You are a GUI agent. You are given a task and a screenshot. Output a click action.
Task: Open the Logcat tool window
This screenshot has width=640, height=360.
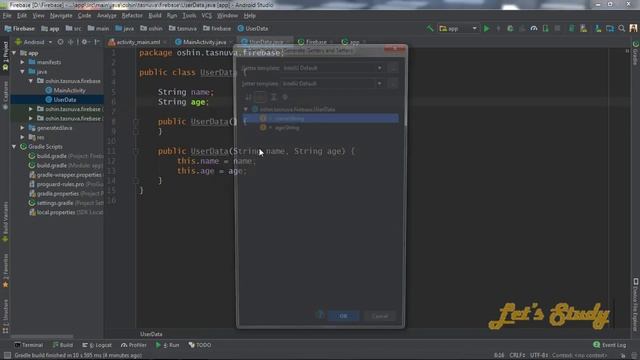coord(97,345)
